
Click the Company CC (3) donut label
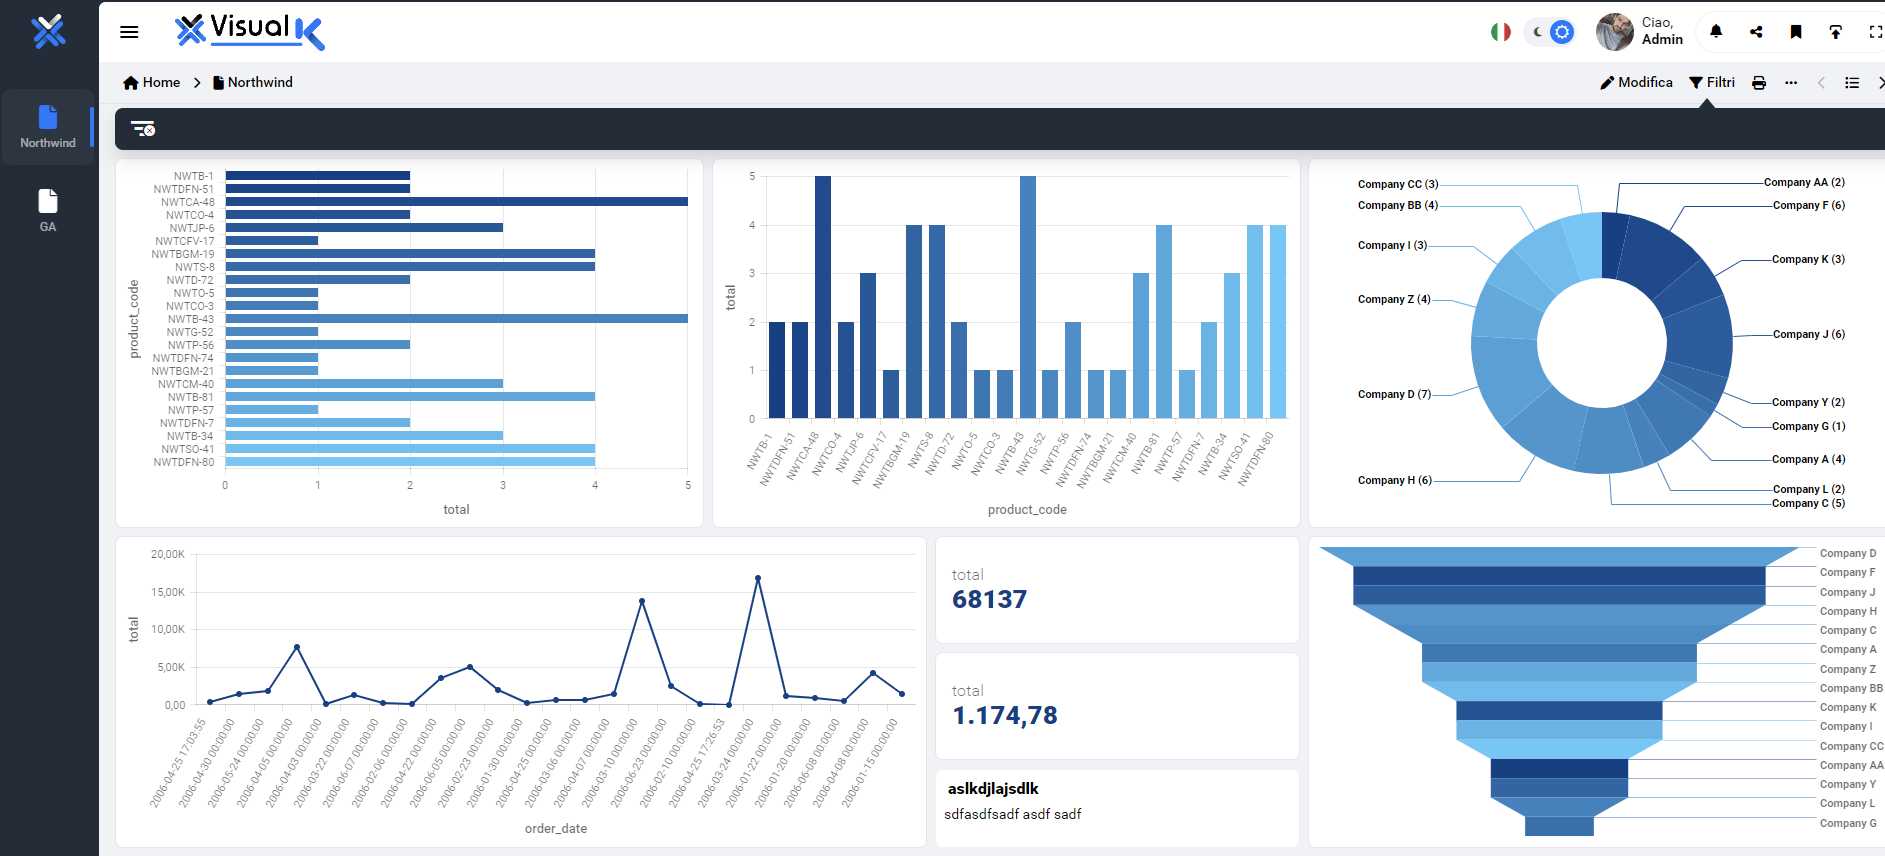[x=1398, y=184]
